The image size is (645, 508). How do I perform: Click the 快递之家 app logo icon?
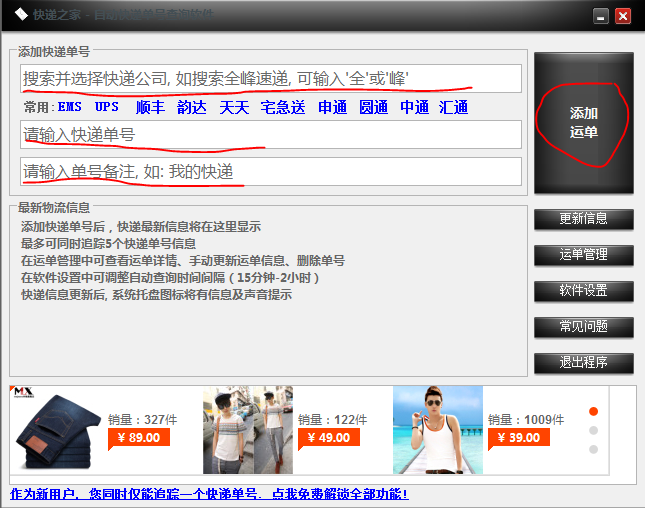(21, 15)
